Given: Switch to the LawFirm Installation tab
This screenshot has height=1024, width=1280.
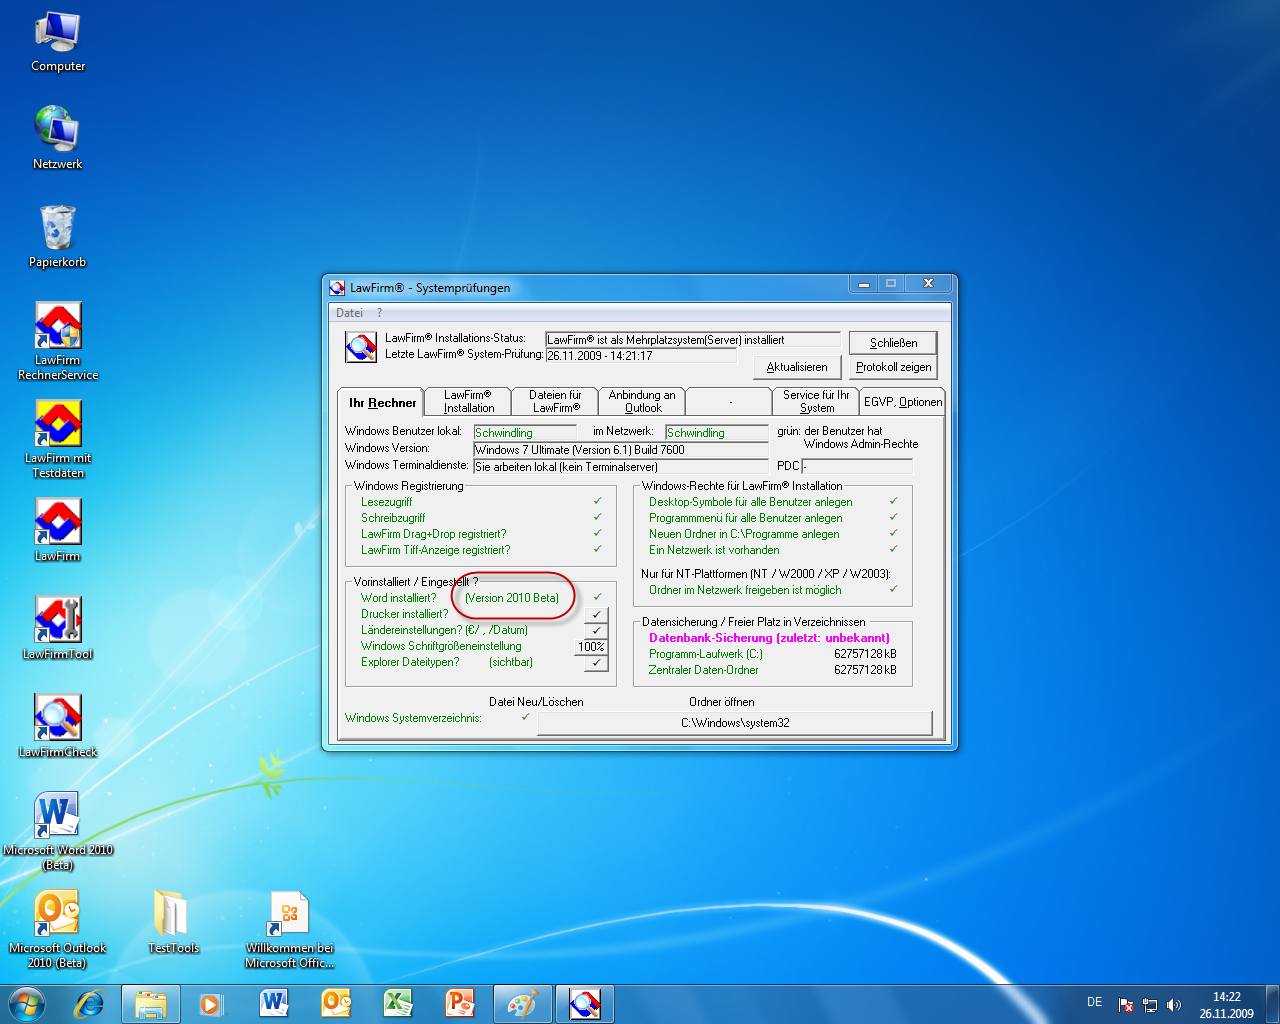Looking at the screenshot, I should (468, 401).
